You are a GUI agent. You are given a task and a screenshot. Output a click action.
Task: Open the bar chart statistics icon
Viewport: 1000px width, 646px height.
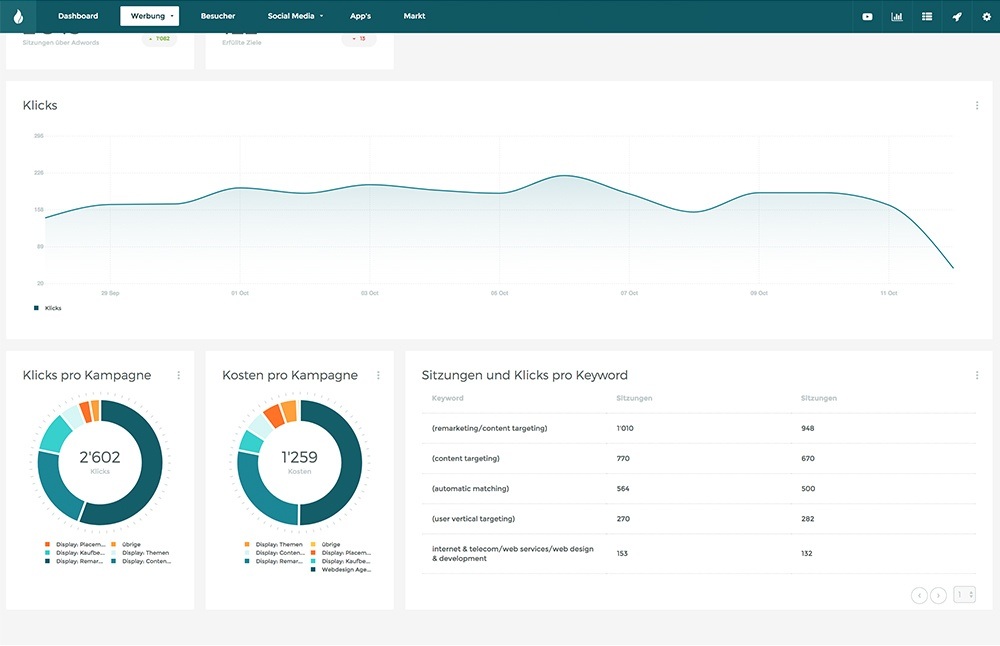pyautogui.click(x=897, y=17)
